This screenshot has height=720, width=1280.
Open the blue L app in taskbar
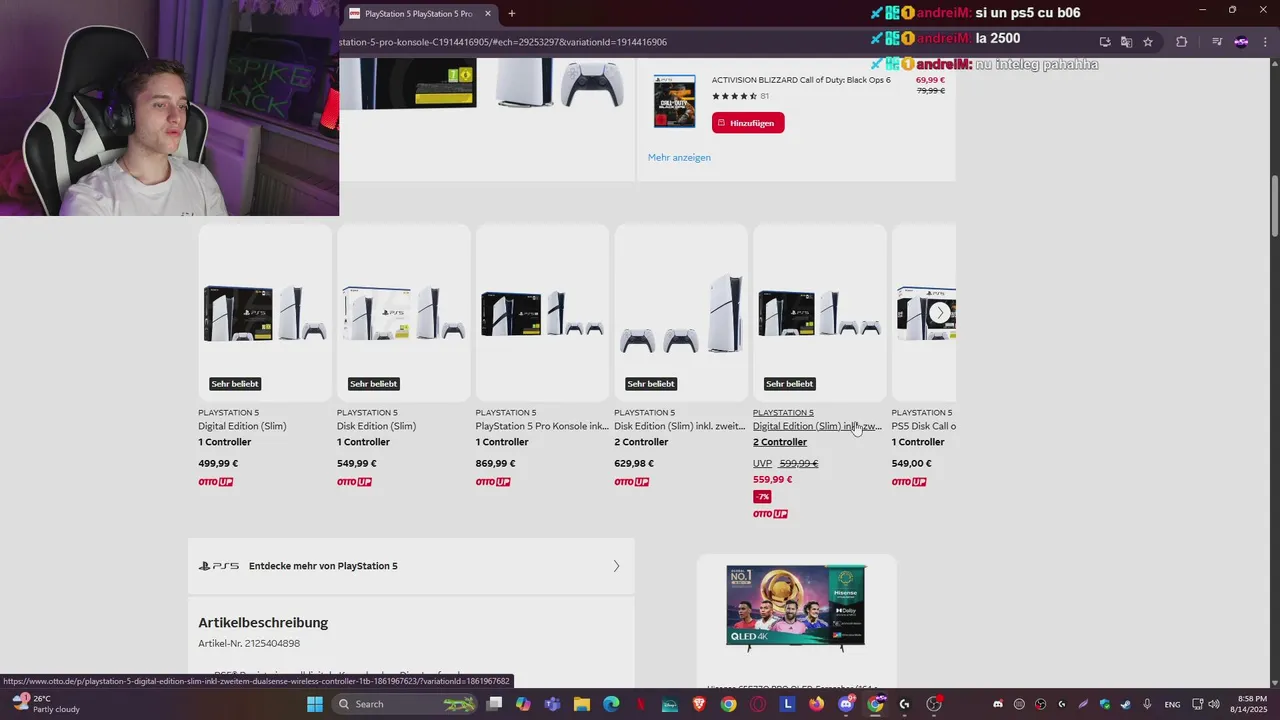[788, 704]
